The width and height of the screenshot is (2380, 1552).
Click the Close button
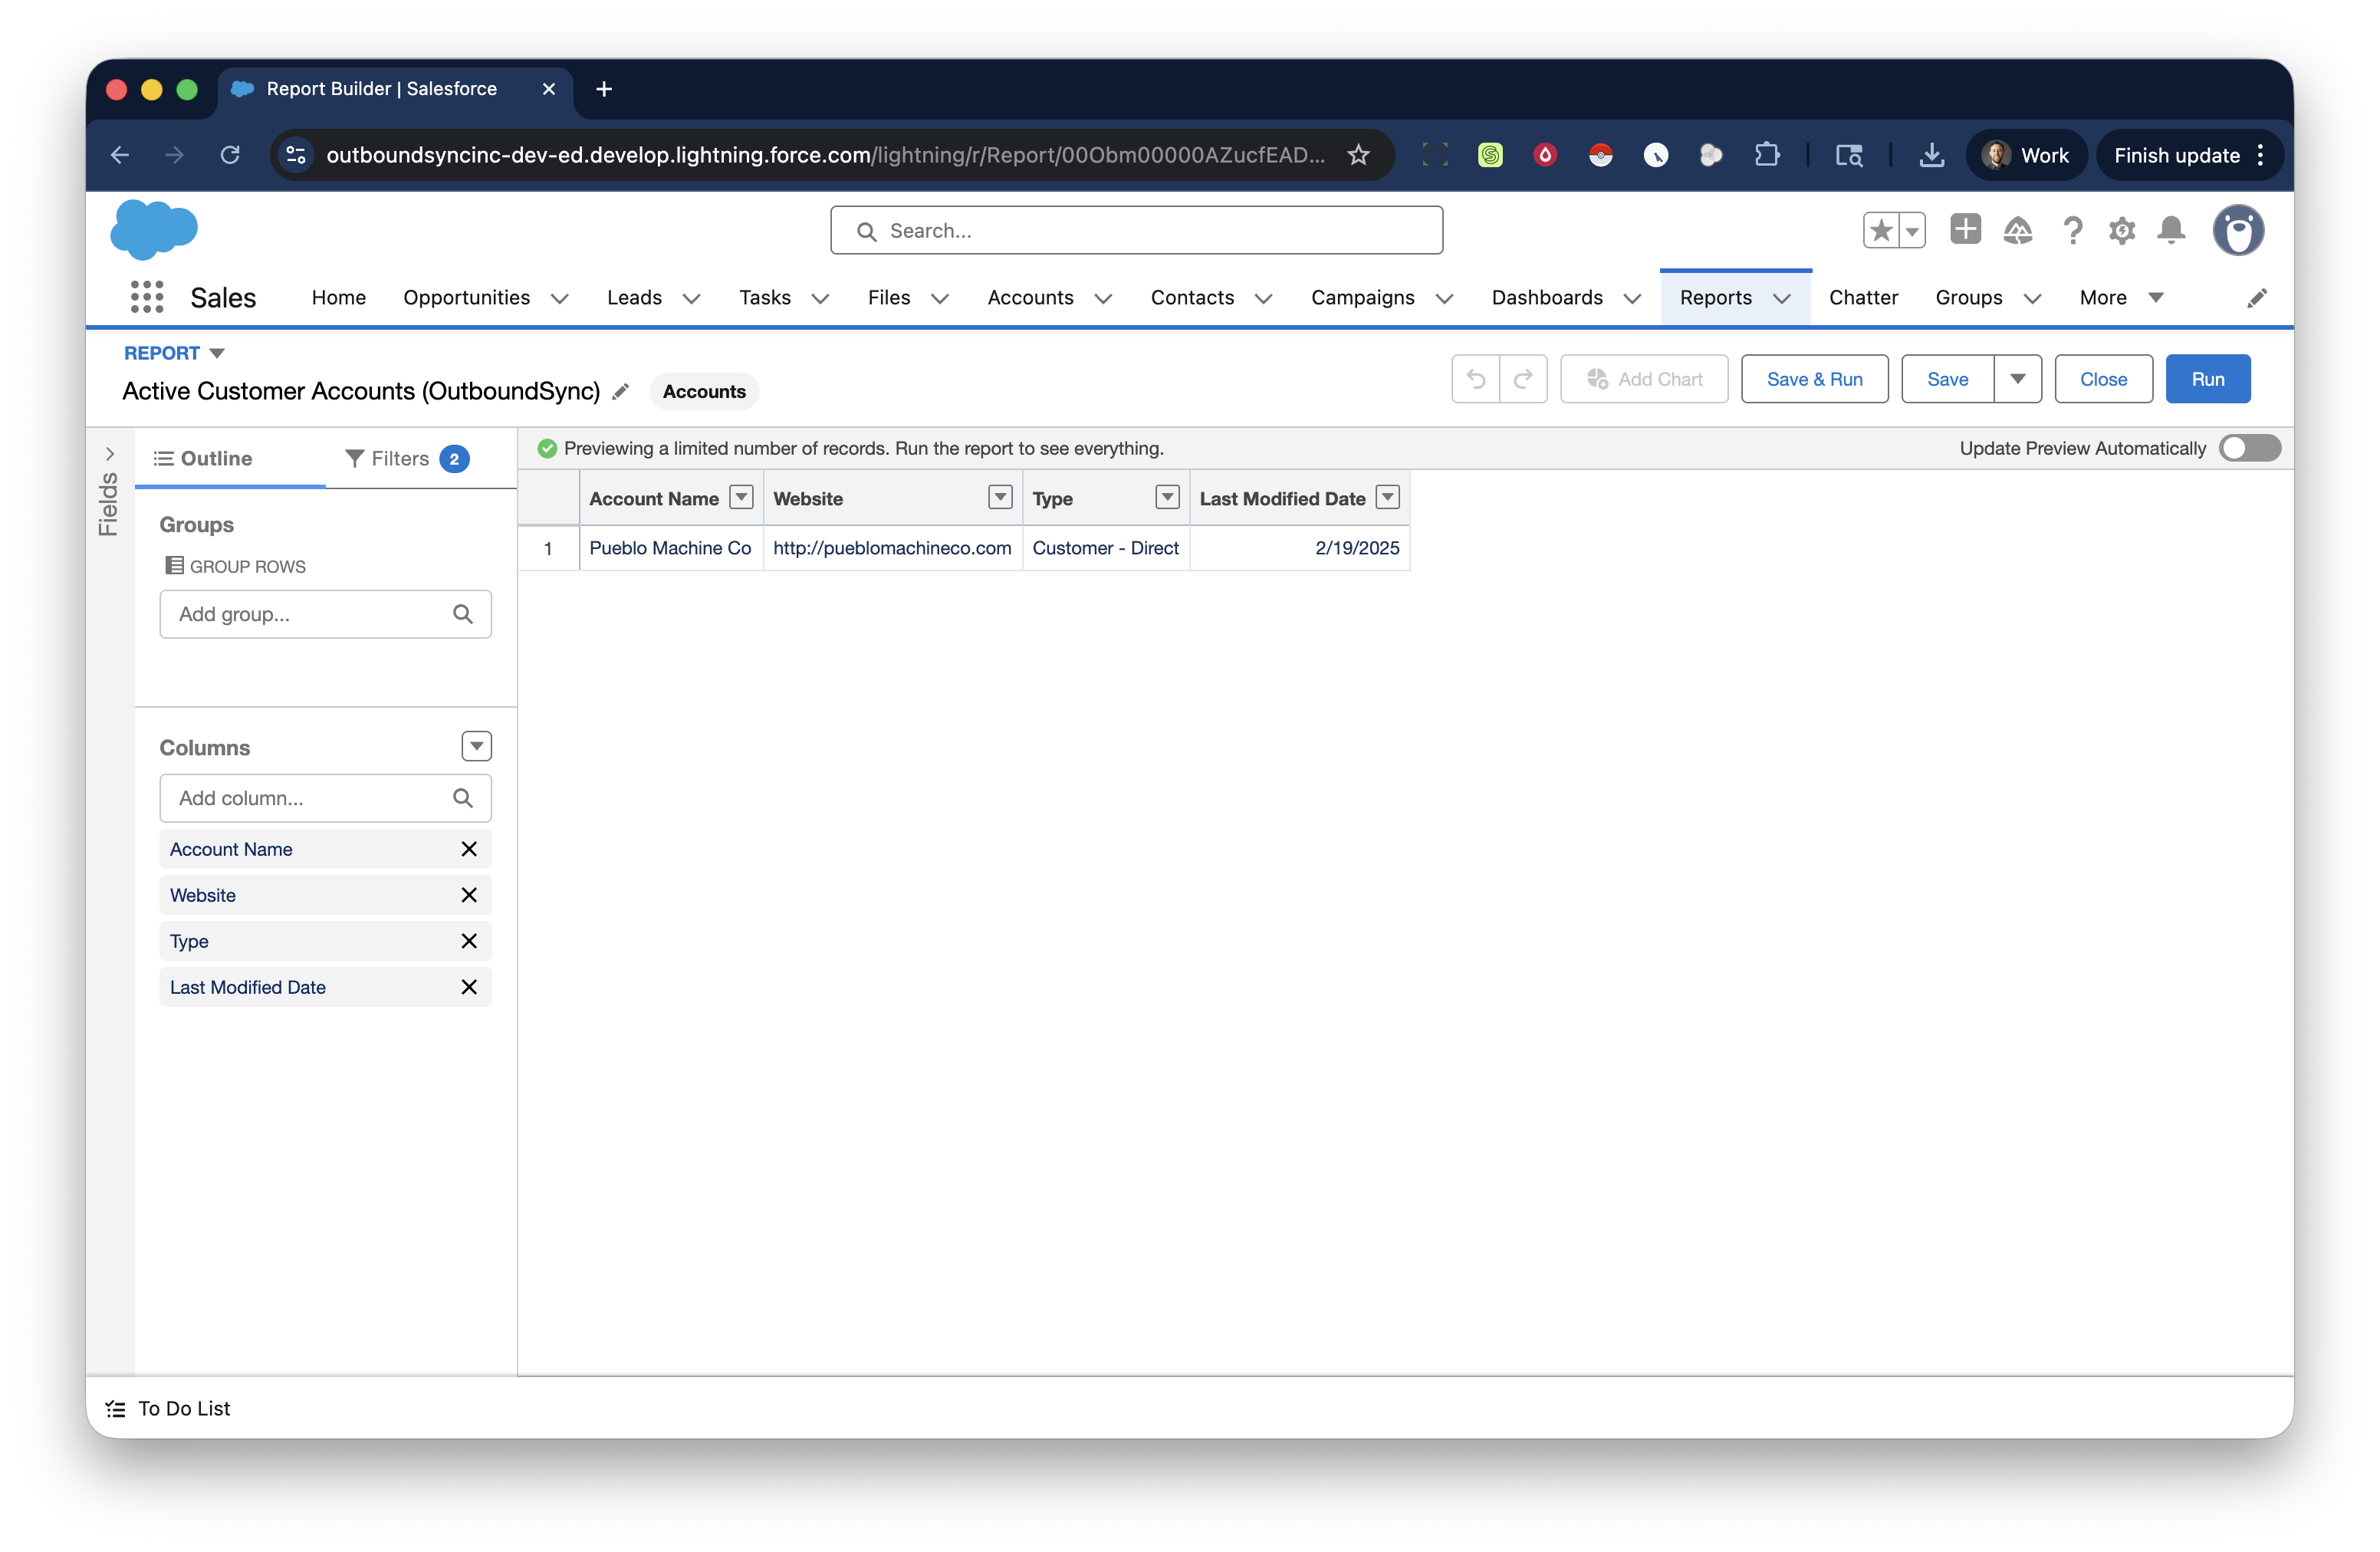2103,379
